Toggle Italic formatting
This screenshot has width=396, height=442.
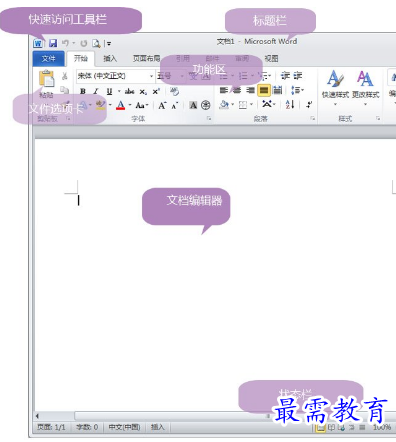pos(96,91)
